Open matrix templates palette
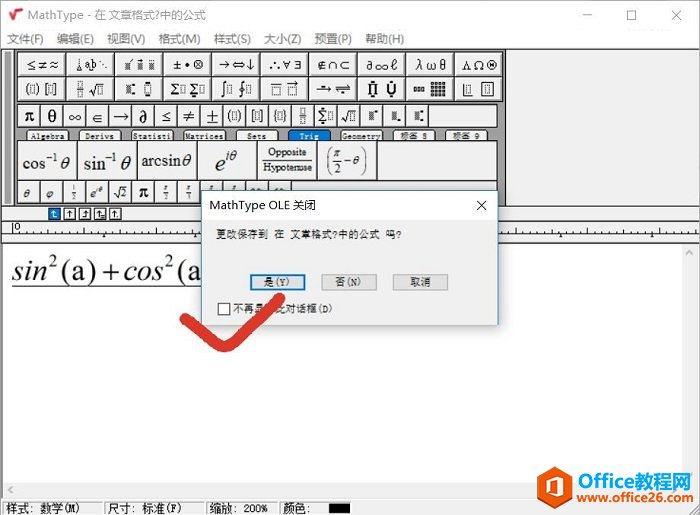This screenshot has width=700, height=515. (431, 89)
